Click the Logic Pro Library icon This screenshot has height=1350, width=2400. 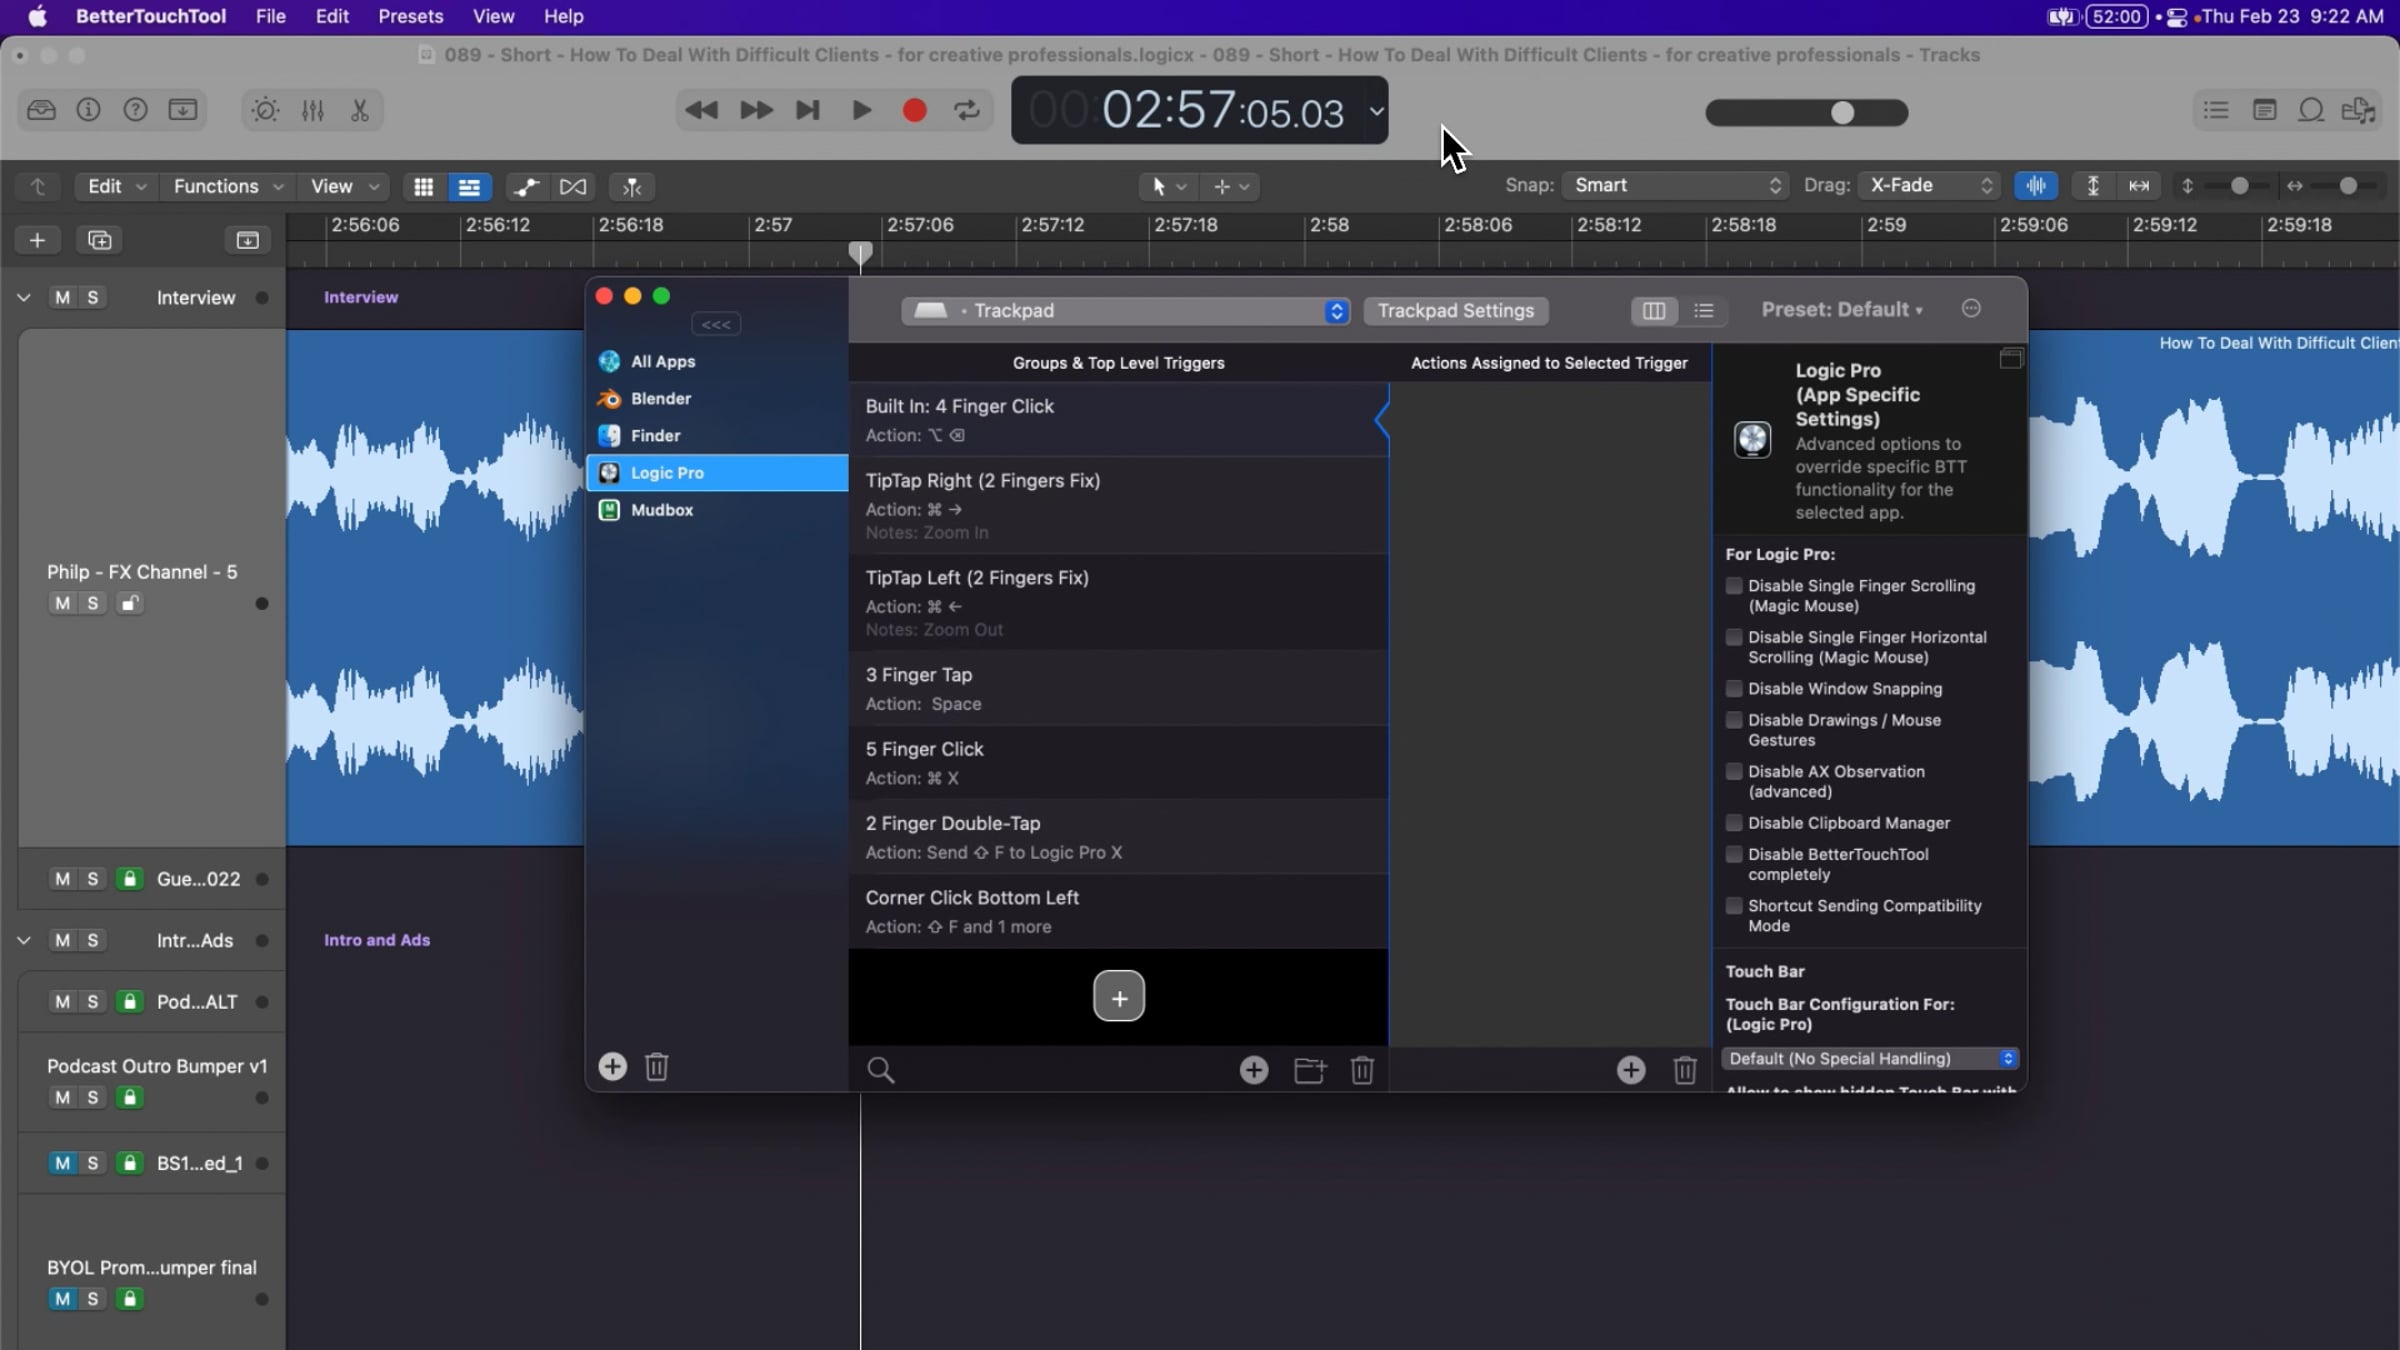pos(41,110)
